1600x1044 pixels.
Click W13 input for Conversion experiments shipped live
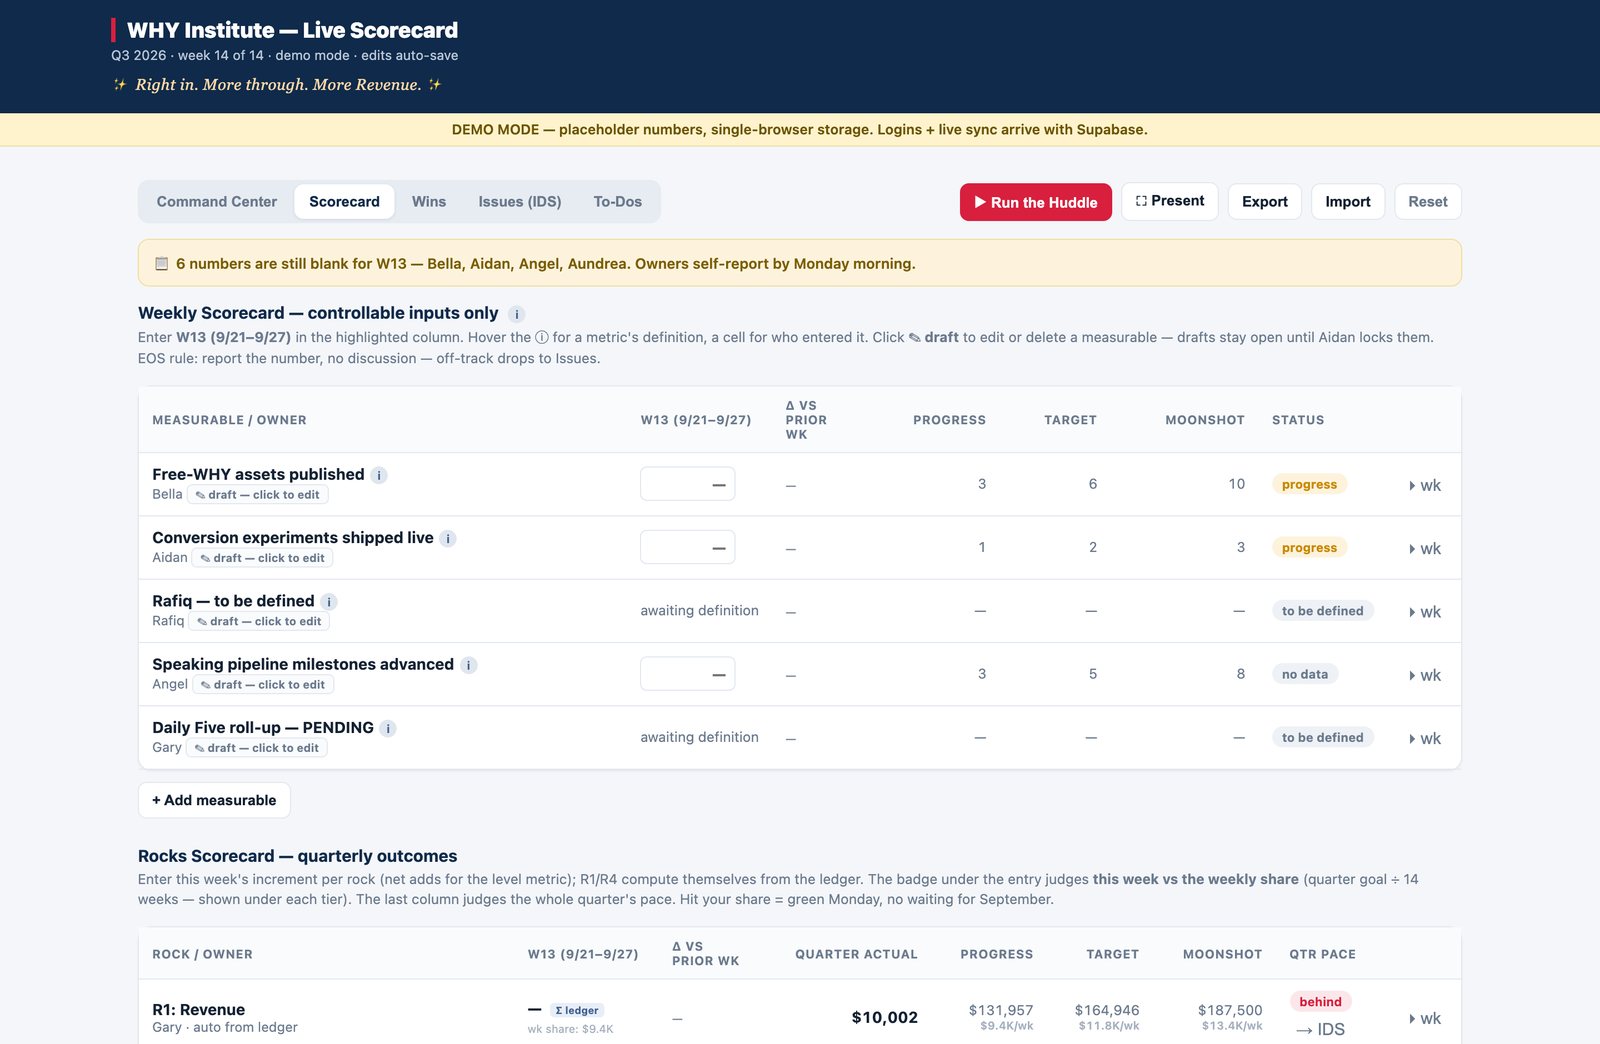(x=688, y=547)
